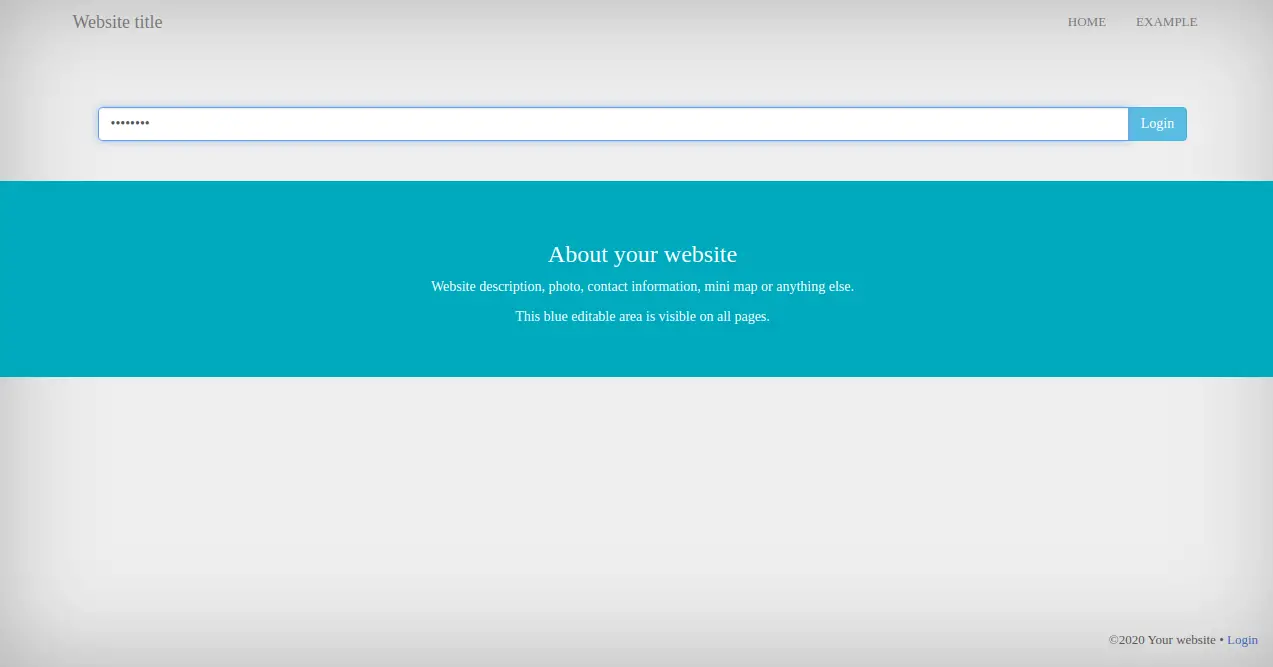This screenshot has width=1273, height=667.
Task: Go to the HOME menu item
Action: (x=1086, y=22)
